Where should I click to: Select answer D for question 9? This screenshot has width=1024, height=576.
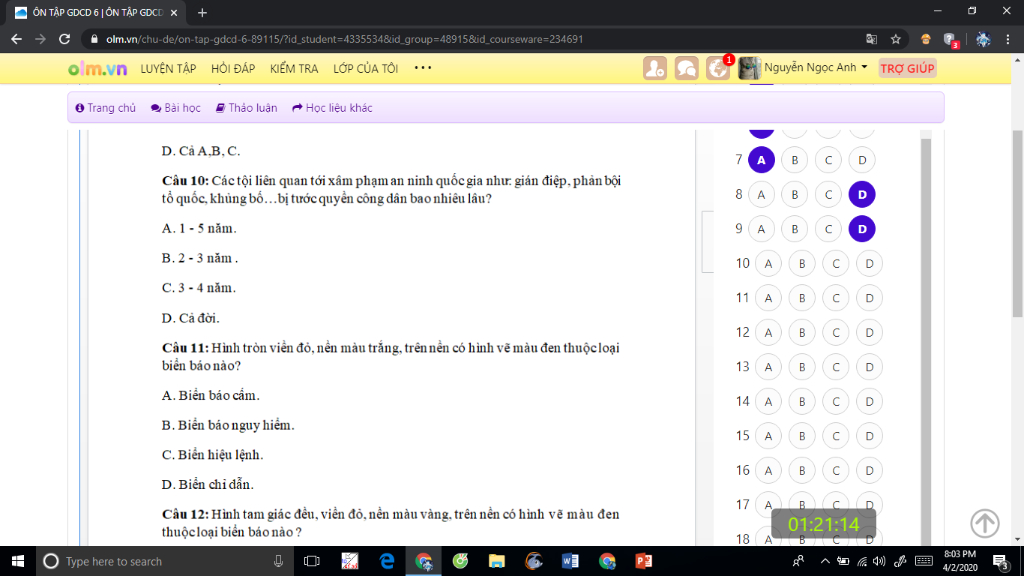[x=862, y=229]
